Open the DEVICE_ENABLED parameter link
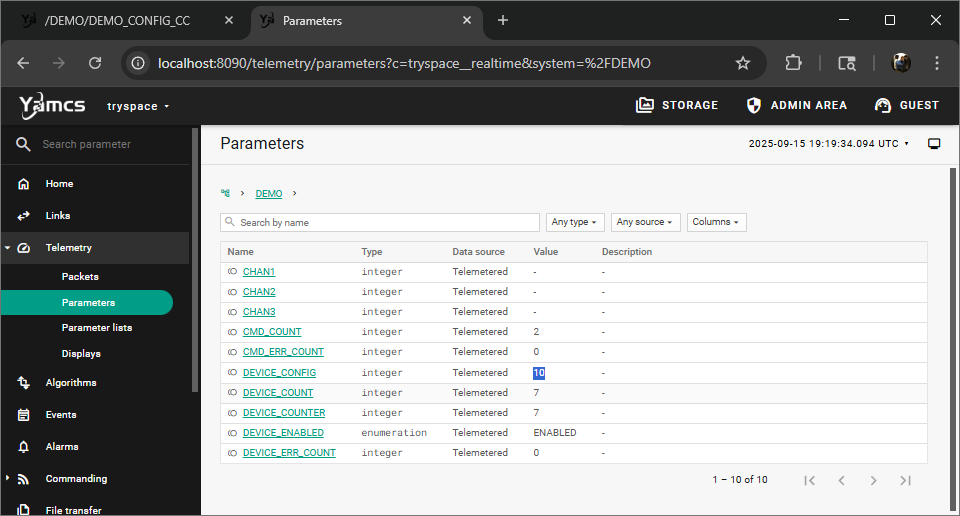The image size is (960, 516). [283, 433]
